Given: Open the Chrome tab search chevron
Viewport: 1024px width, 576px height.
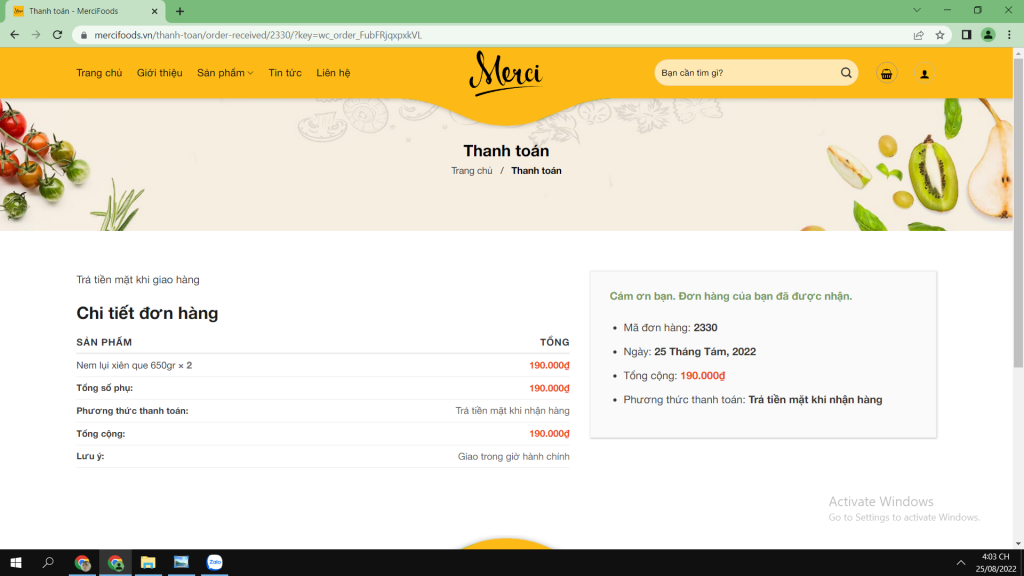Looking at the screenshot, I should pyautogui.click(x=918, y=10).
